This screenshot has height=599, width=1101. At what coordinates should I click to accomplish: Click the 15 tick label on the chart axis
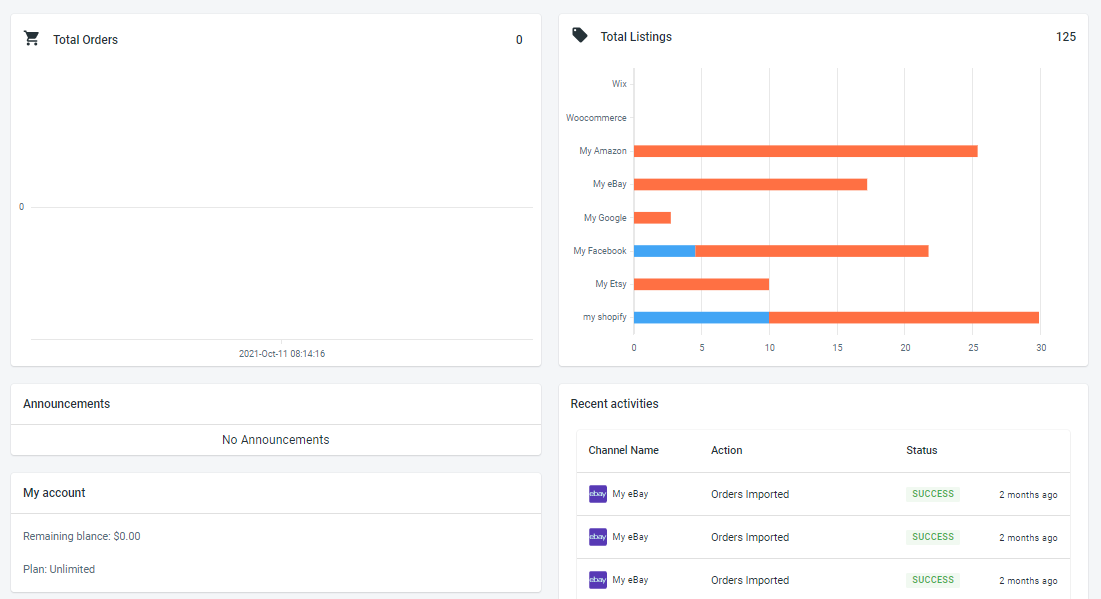(837, 348)
